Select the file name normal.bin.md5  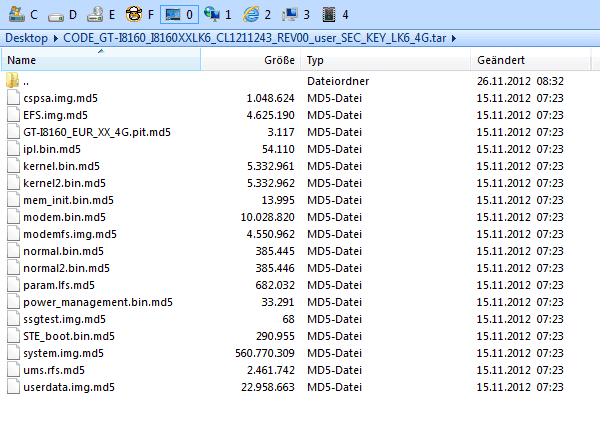click(64, 251)
